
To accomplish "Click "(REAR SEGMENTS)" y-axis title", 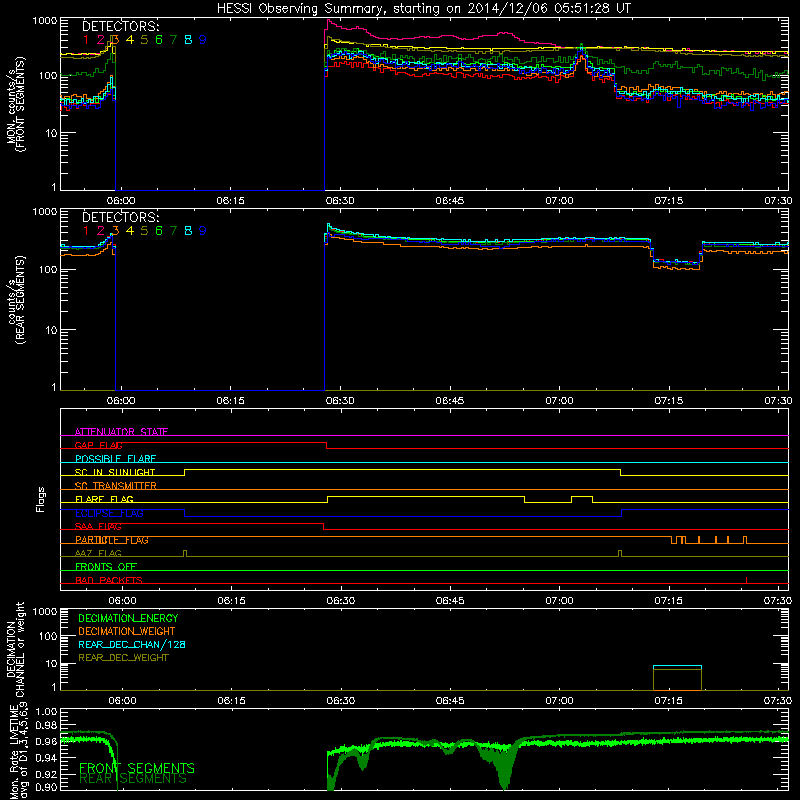I will [21, 300].
